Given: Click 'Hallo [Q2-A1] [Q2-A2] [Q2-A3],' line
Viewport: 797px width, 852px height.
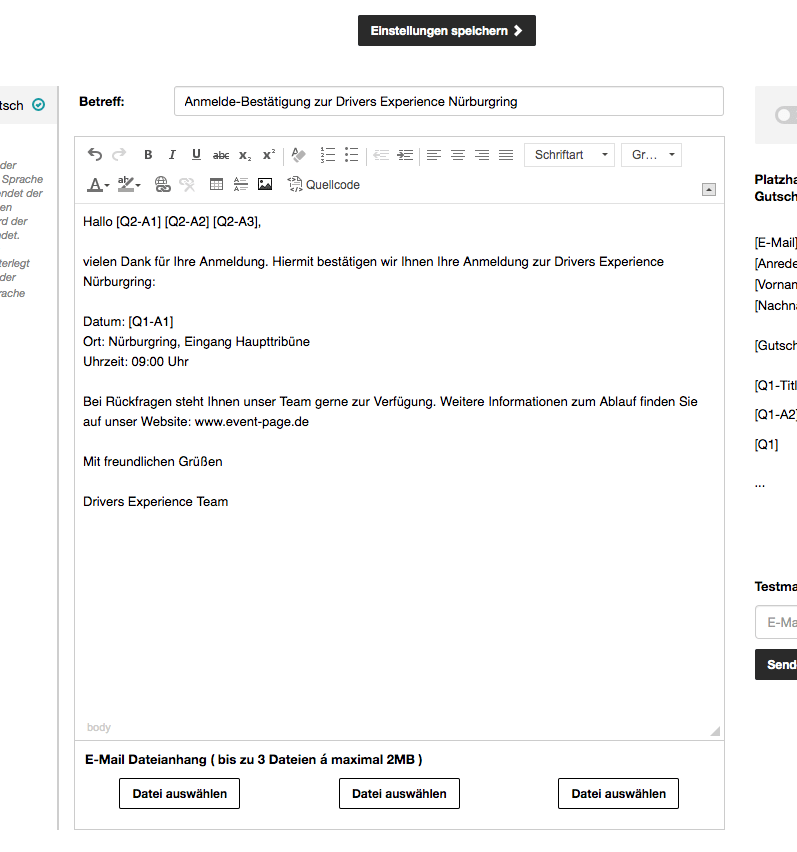Looking at the screenshot, I should click(x=172, y=222).
